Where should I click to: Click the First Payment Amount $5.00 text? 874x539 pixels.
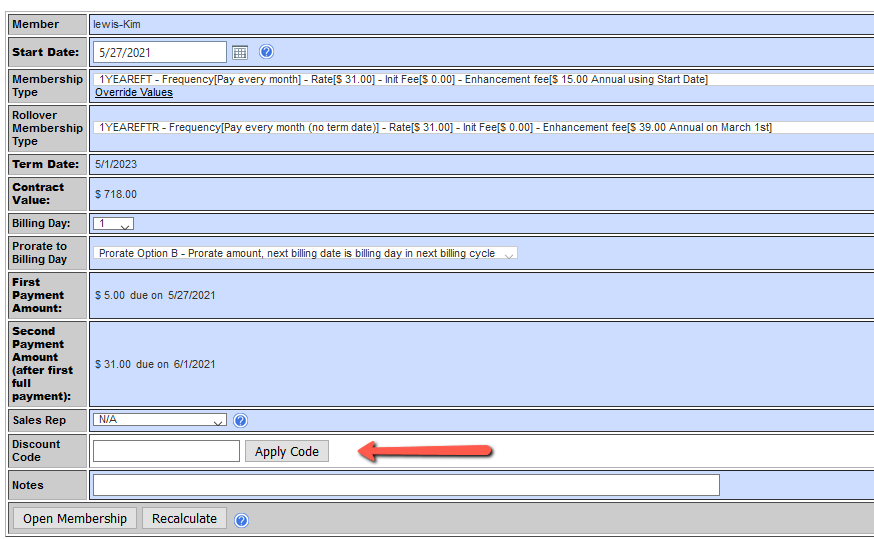[x=110, y=295]
